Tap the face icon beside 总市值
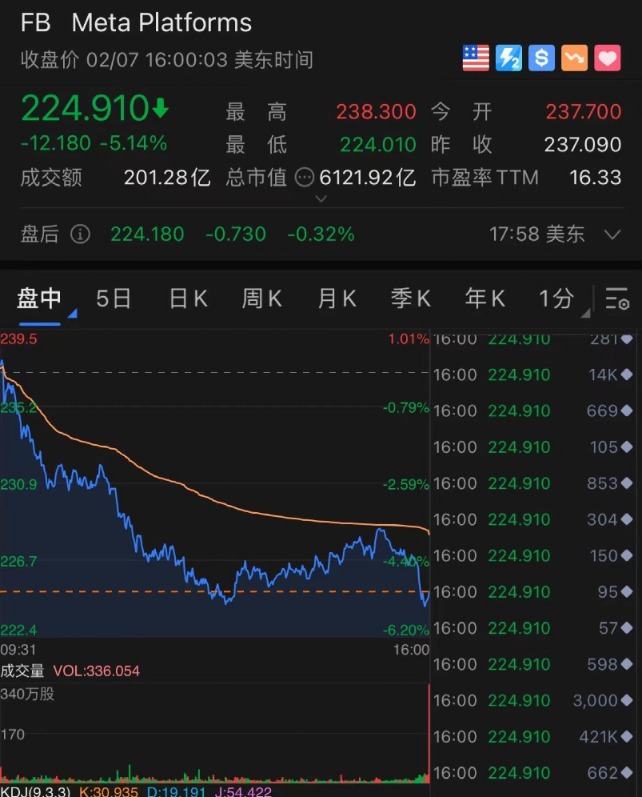Viewport: 642px width, 797px height. pyautogui.click(x=304, y=177)
